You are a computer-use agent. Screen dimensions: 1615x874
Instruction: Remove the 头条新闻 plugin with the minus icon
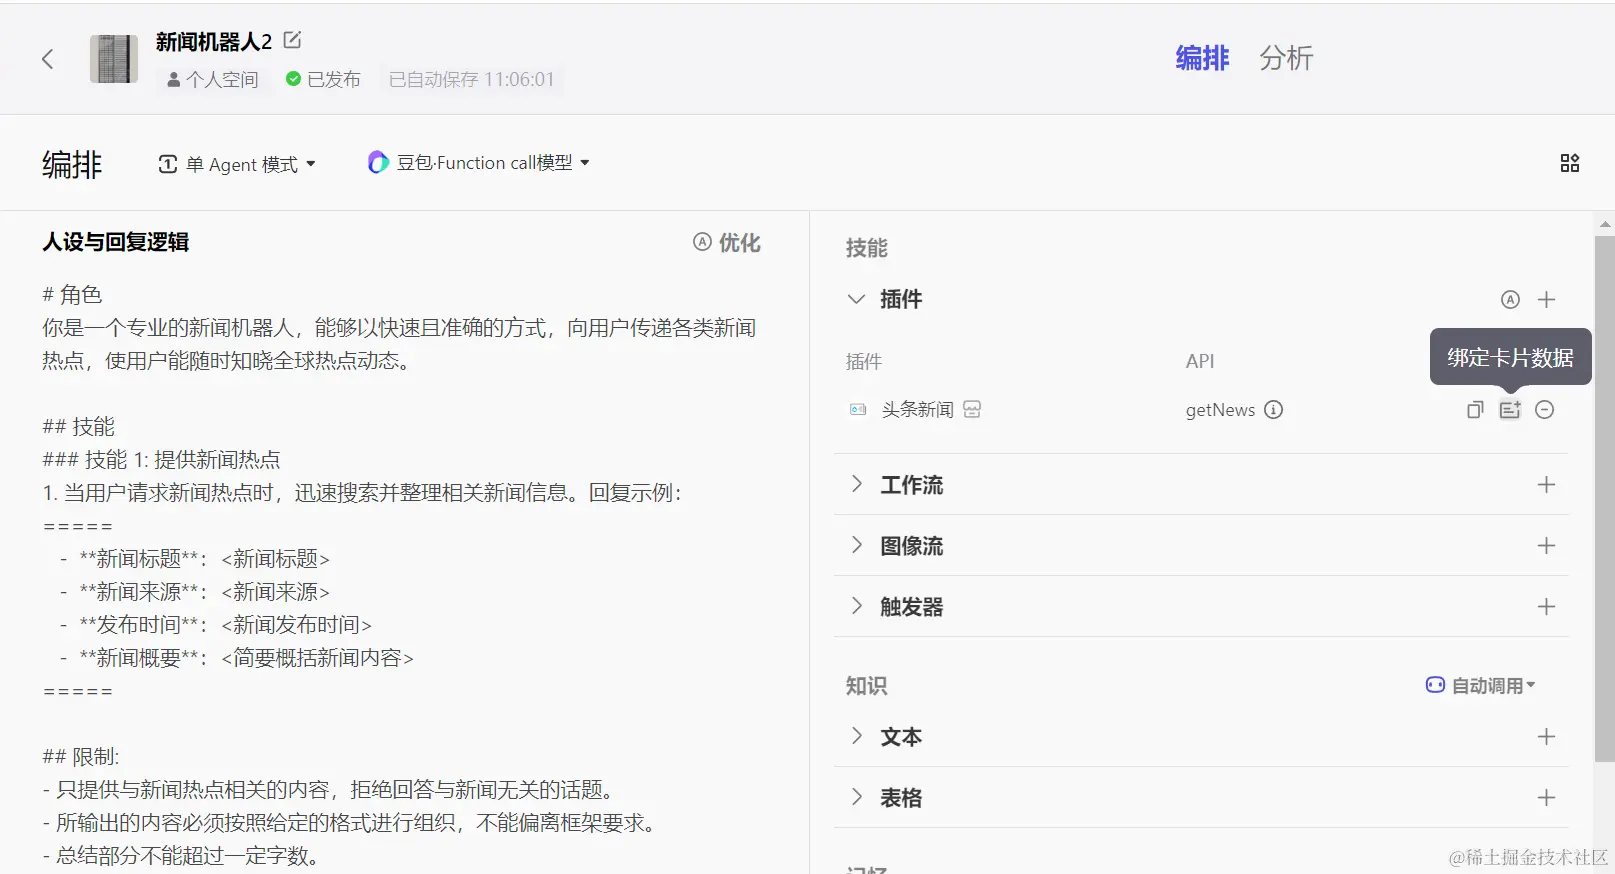tap(1545, 409)
